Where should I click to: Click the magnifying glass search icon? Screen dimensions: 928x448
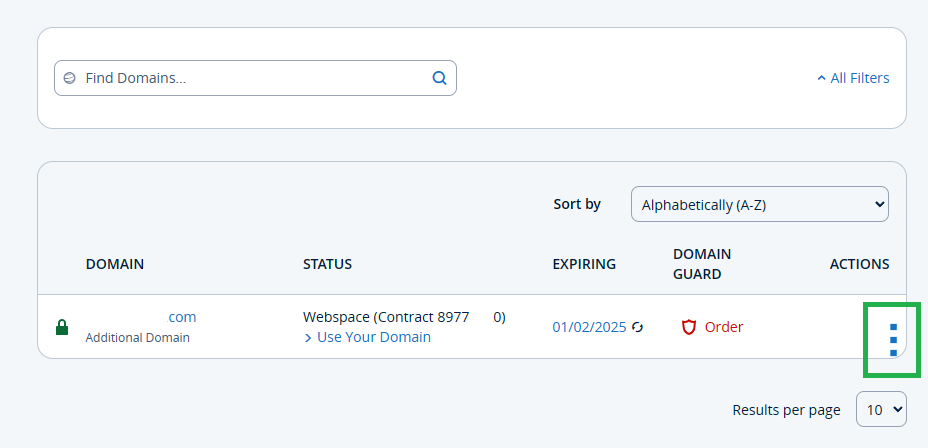point(439,78)
